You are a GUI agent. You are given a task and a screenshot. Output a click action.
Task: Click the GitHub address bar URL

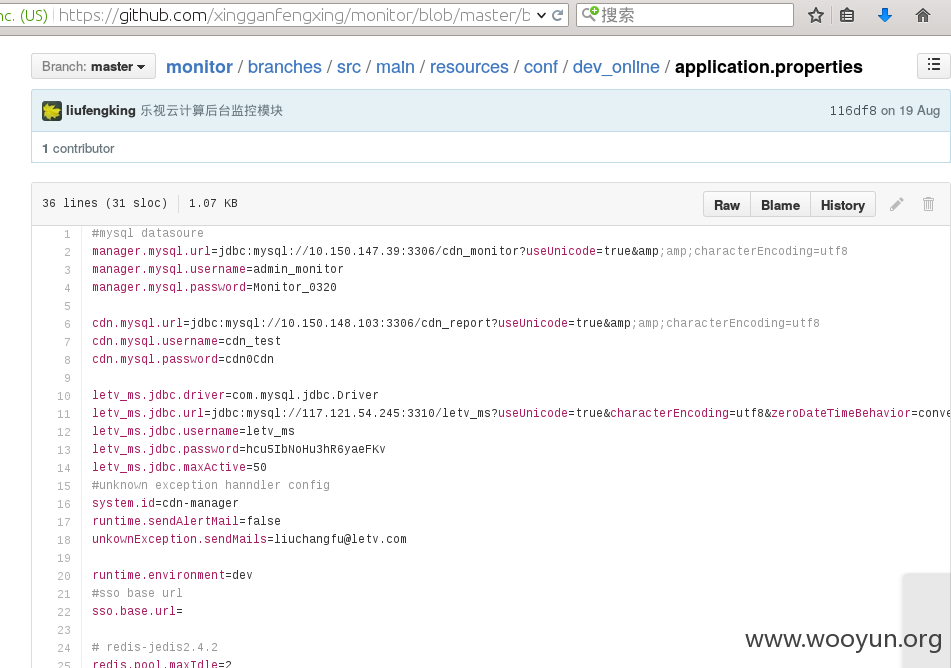(294, 15)
